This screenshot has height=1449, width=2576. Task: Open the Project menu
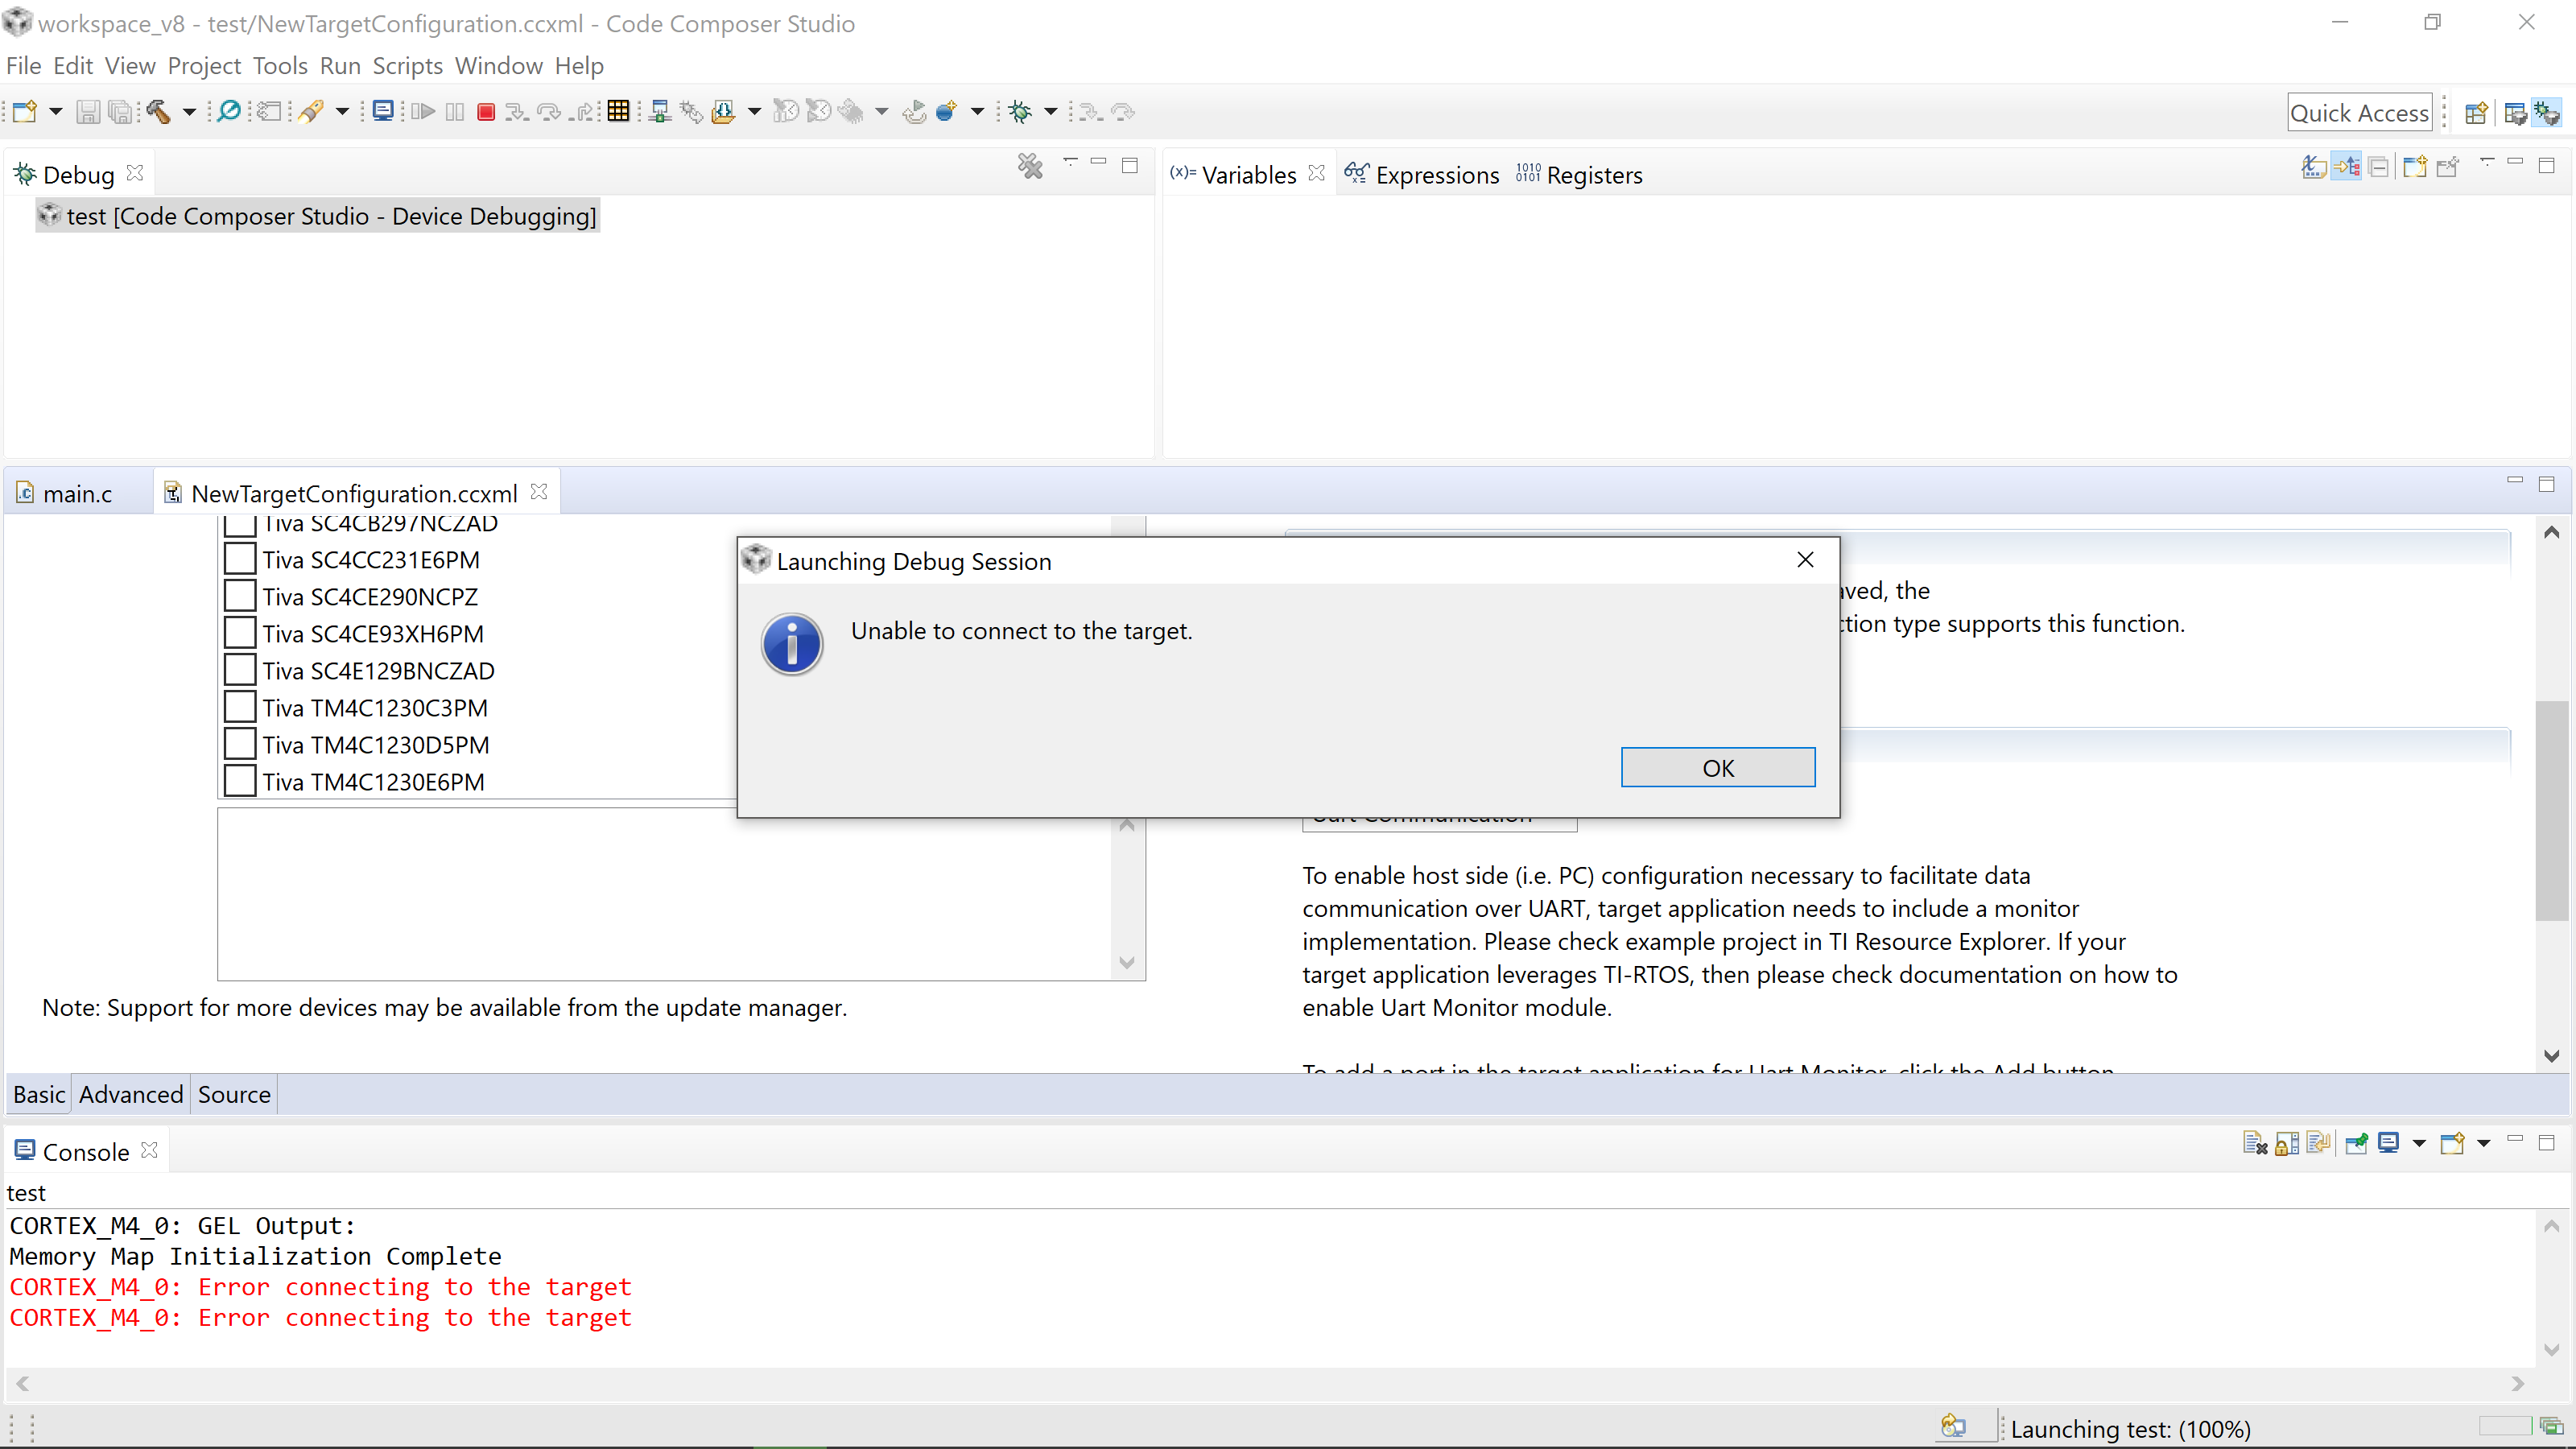[204, 66]
